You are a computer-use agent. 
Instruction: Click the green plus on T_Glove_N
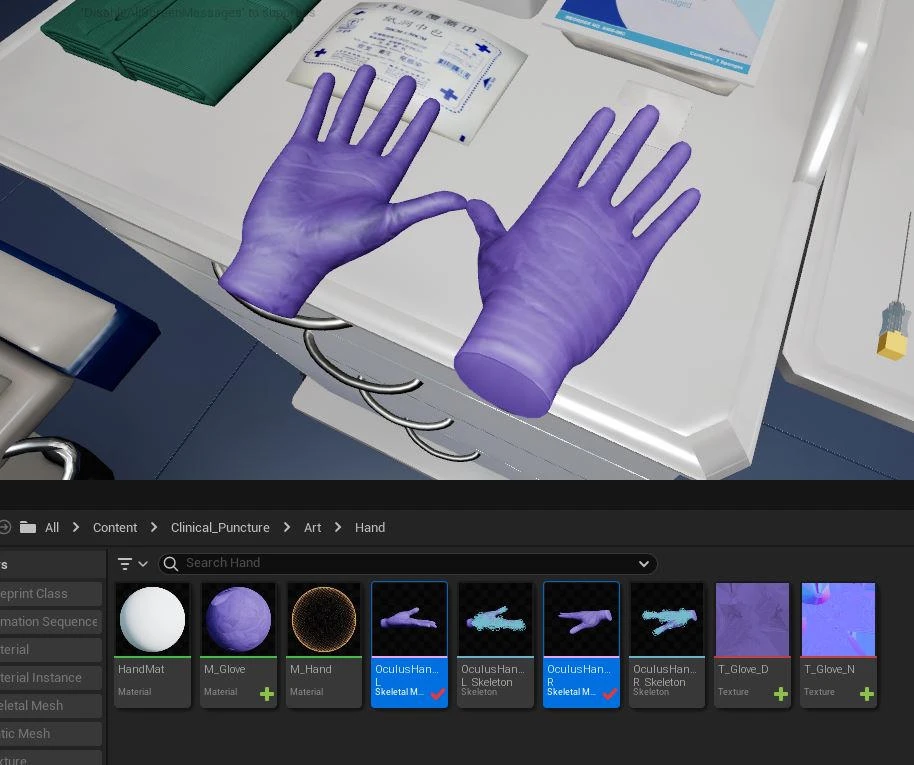[867, 694]
